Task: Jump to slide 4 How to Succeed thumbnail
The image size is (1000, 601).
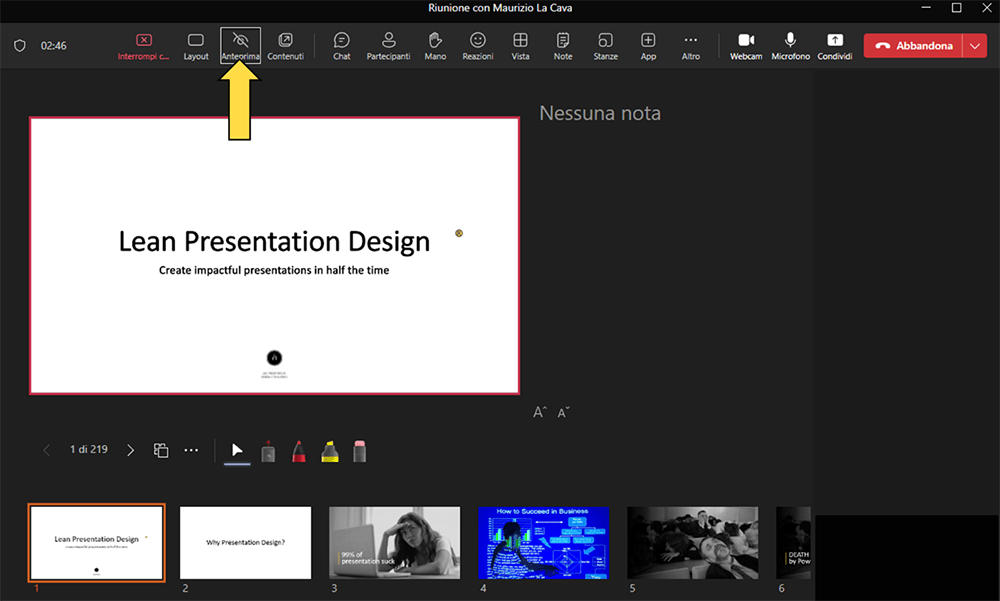Action: coord(543,543)
